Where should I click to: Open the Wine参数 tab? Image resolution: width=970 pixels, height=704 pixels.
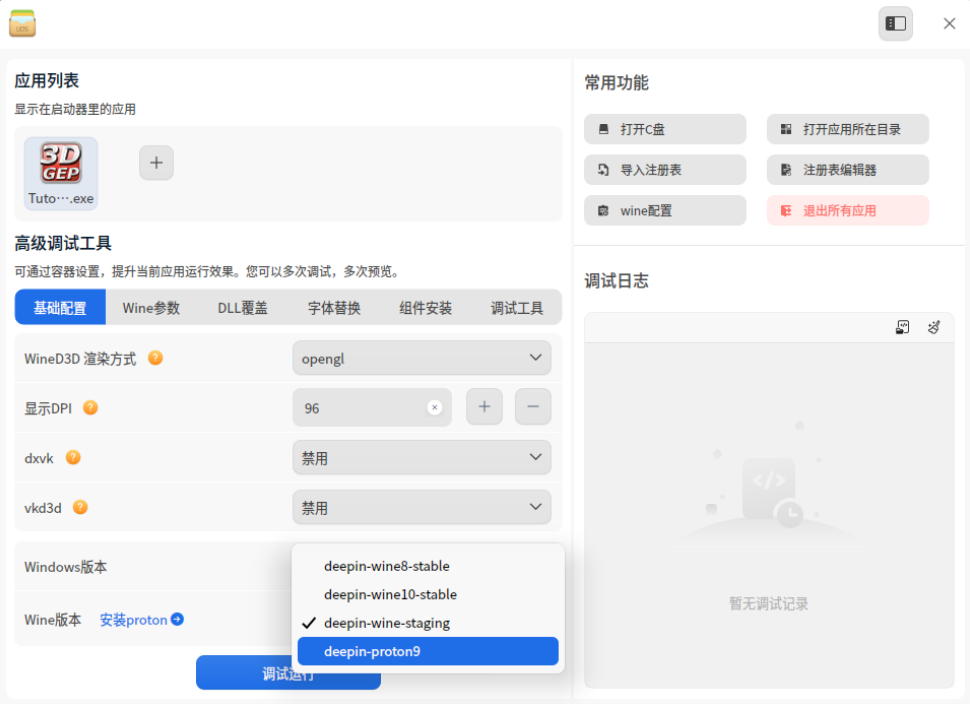(x=151, y=307)
